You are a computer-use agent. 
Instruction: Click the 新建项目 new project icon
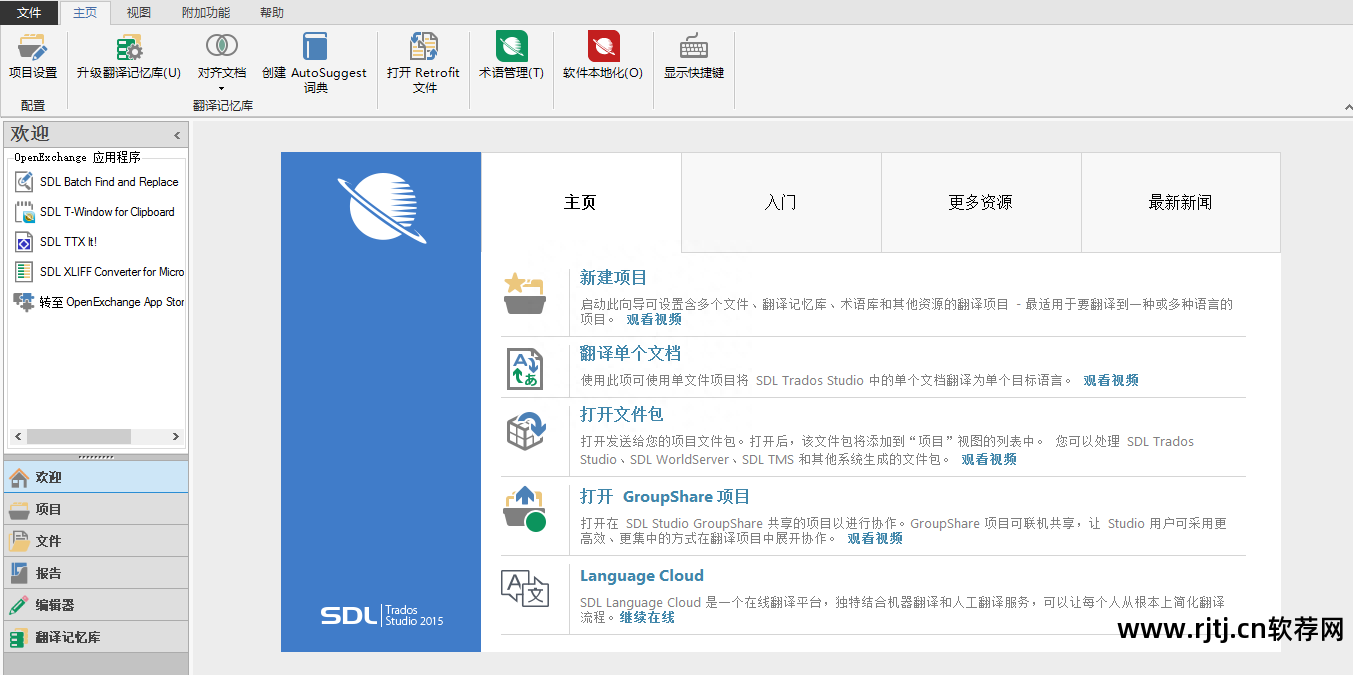tap(524, 292)
